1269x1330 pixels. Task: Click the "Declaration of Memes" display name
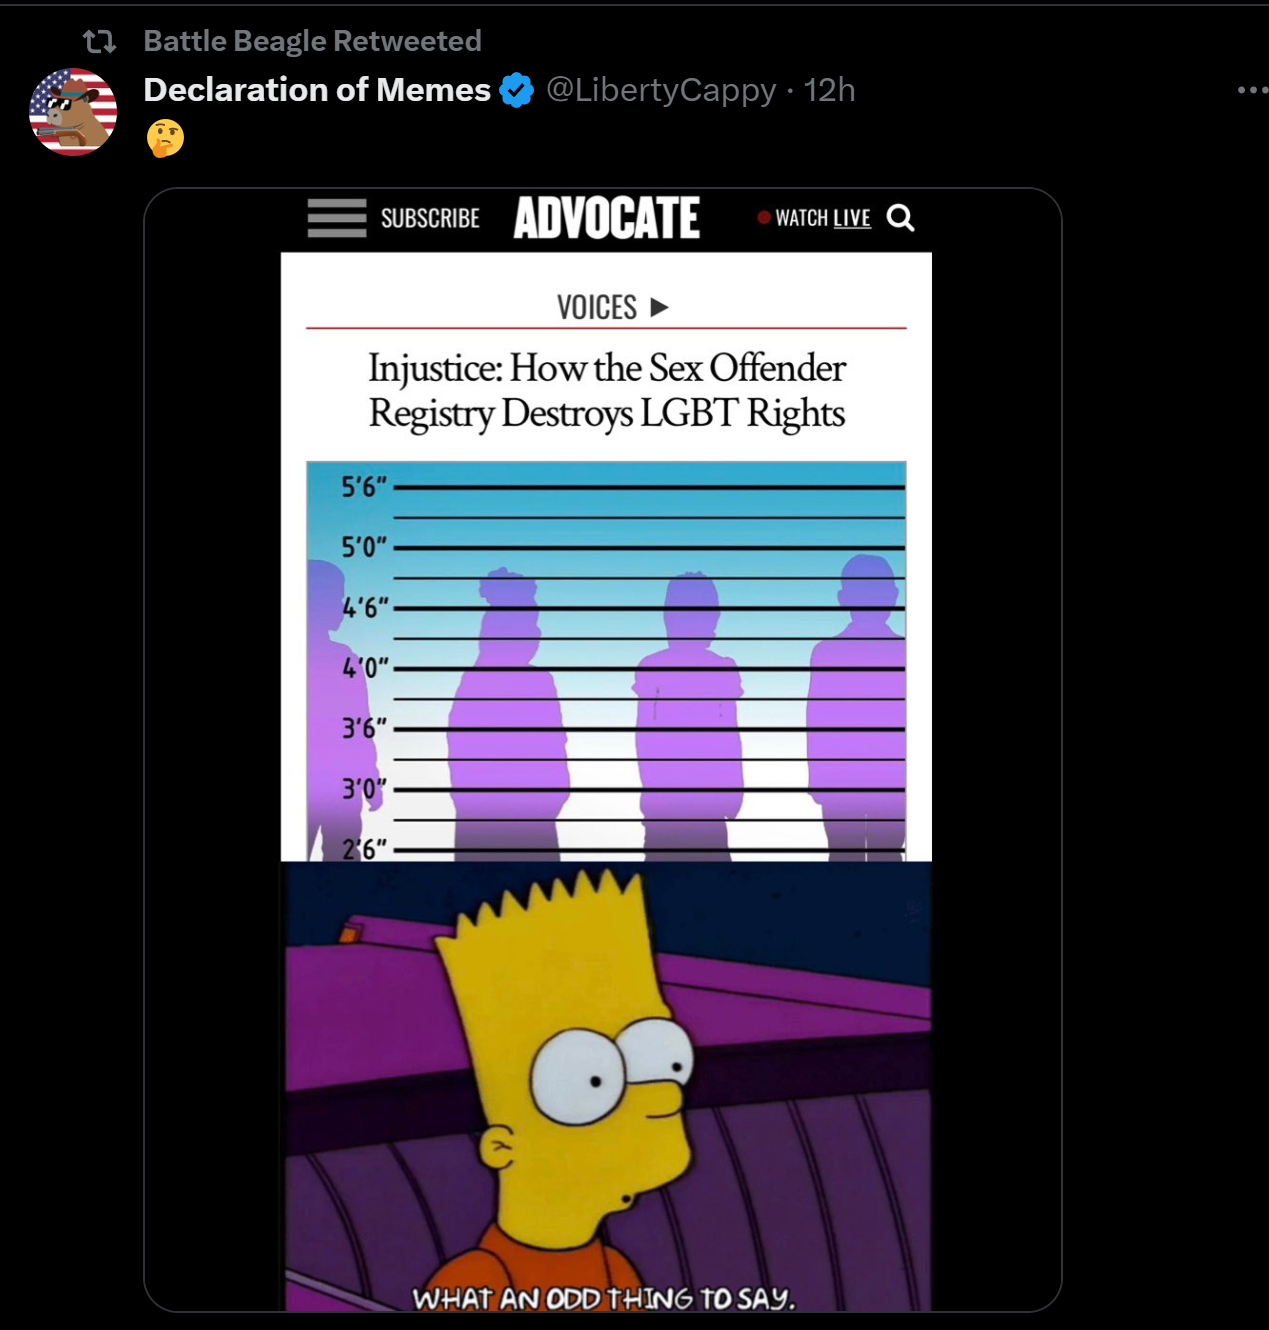[x=317, y=90]
